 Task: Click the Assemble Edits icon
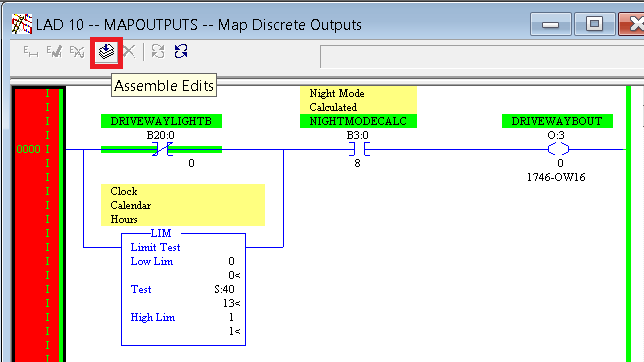point(106,52)
